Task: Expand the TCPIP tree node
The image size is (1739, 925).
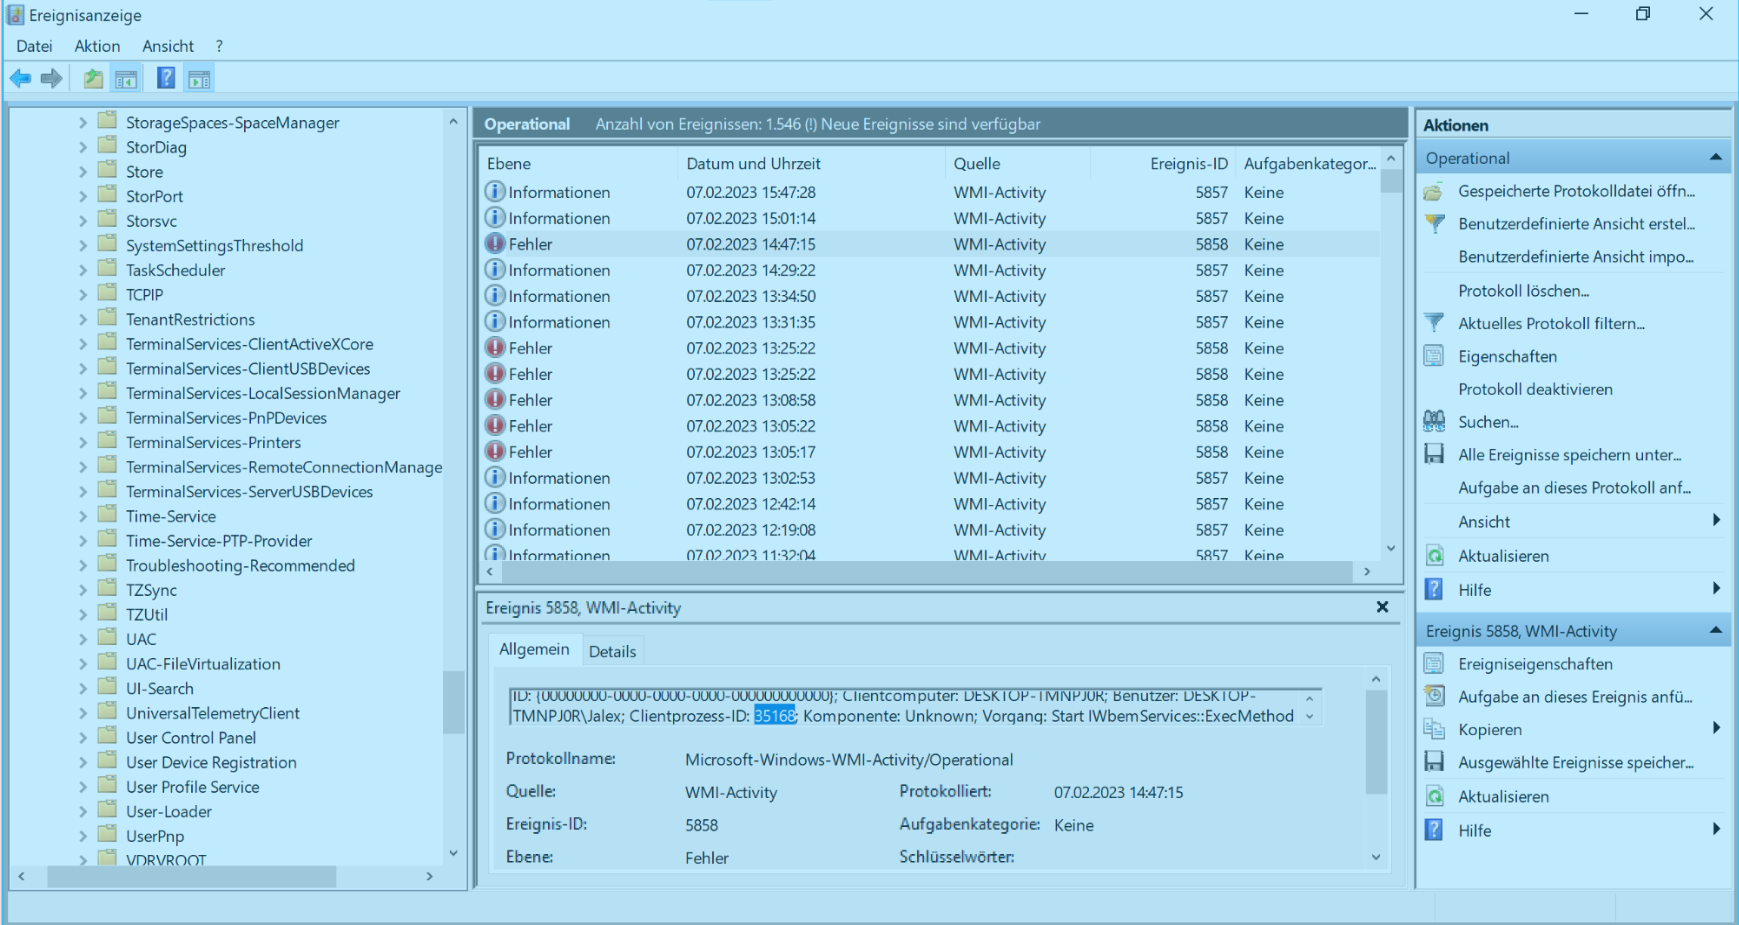Action: (x=83, y=295)
